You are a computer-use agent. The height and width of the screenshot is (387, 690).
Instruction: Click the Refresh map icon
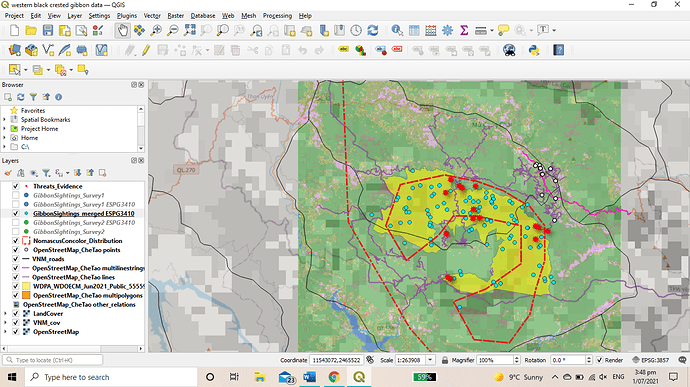tap(373, 30)
